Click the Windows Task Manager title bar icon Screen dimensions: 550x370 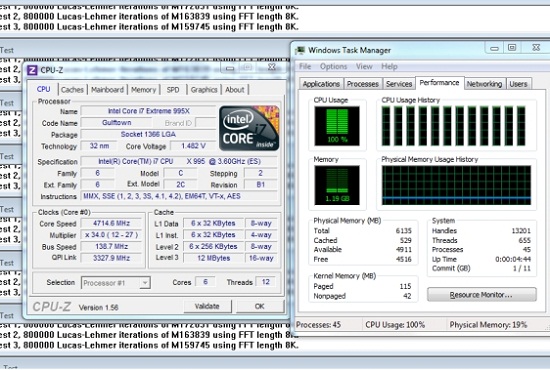(x=300, y=51)
